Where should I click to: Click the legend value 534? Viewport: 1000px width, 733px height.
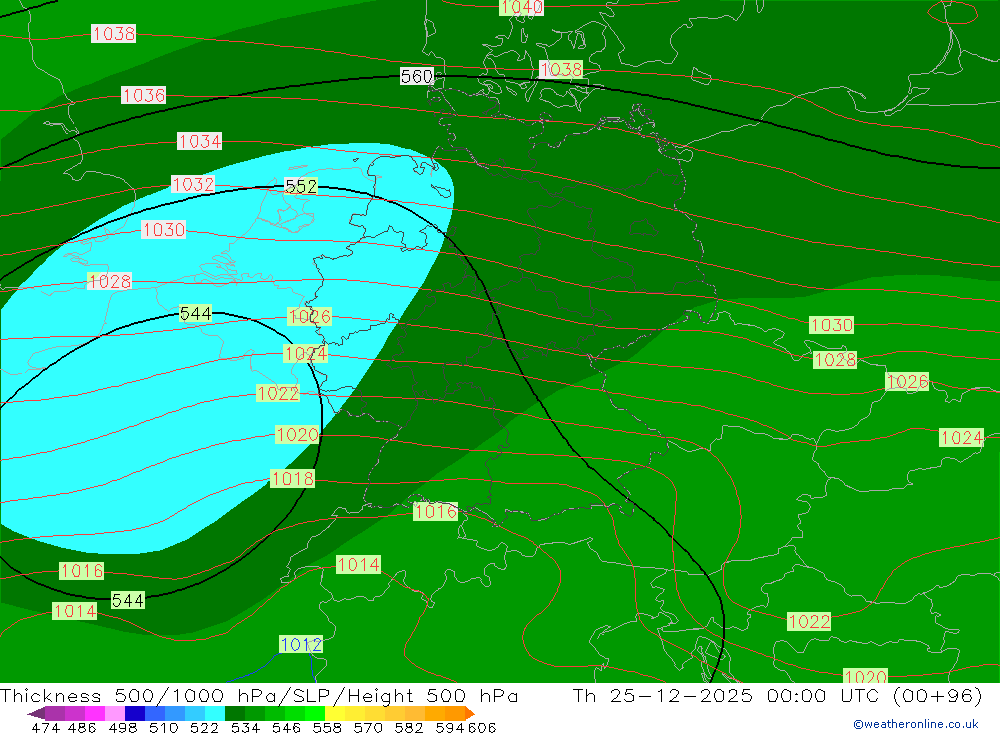coord(246,728)
